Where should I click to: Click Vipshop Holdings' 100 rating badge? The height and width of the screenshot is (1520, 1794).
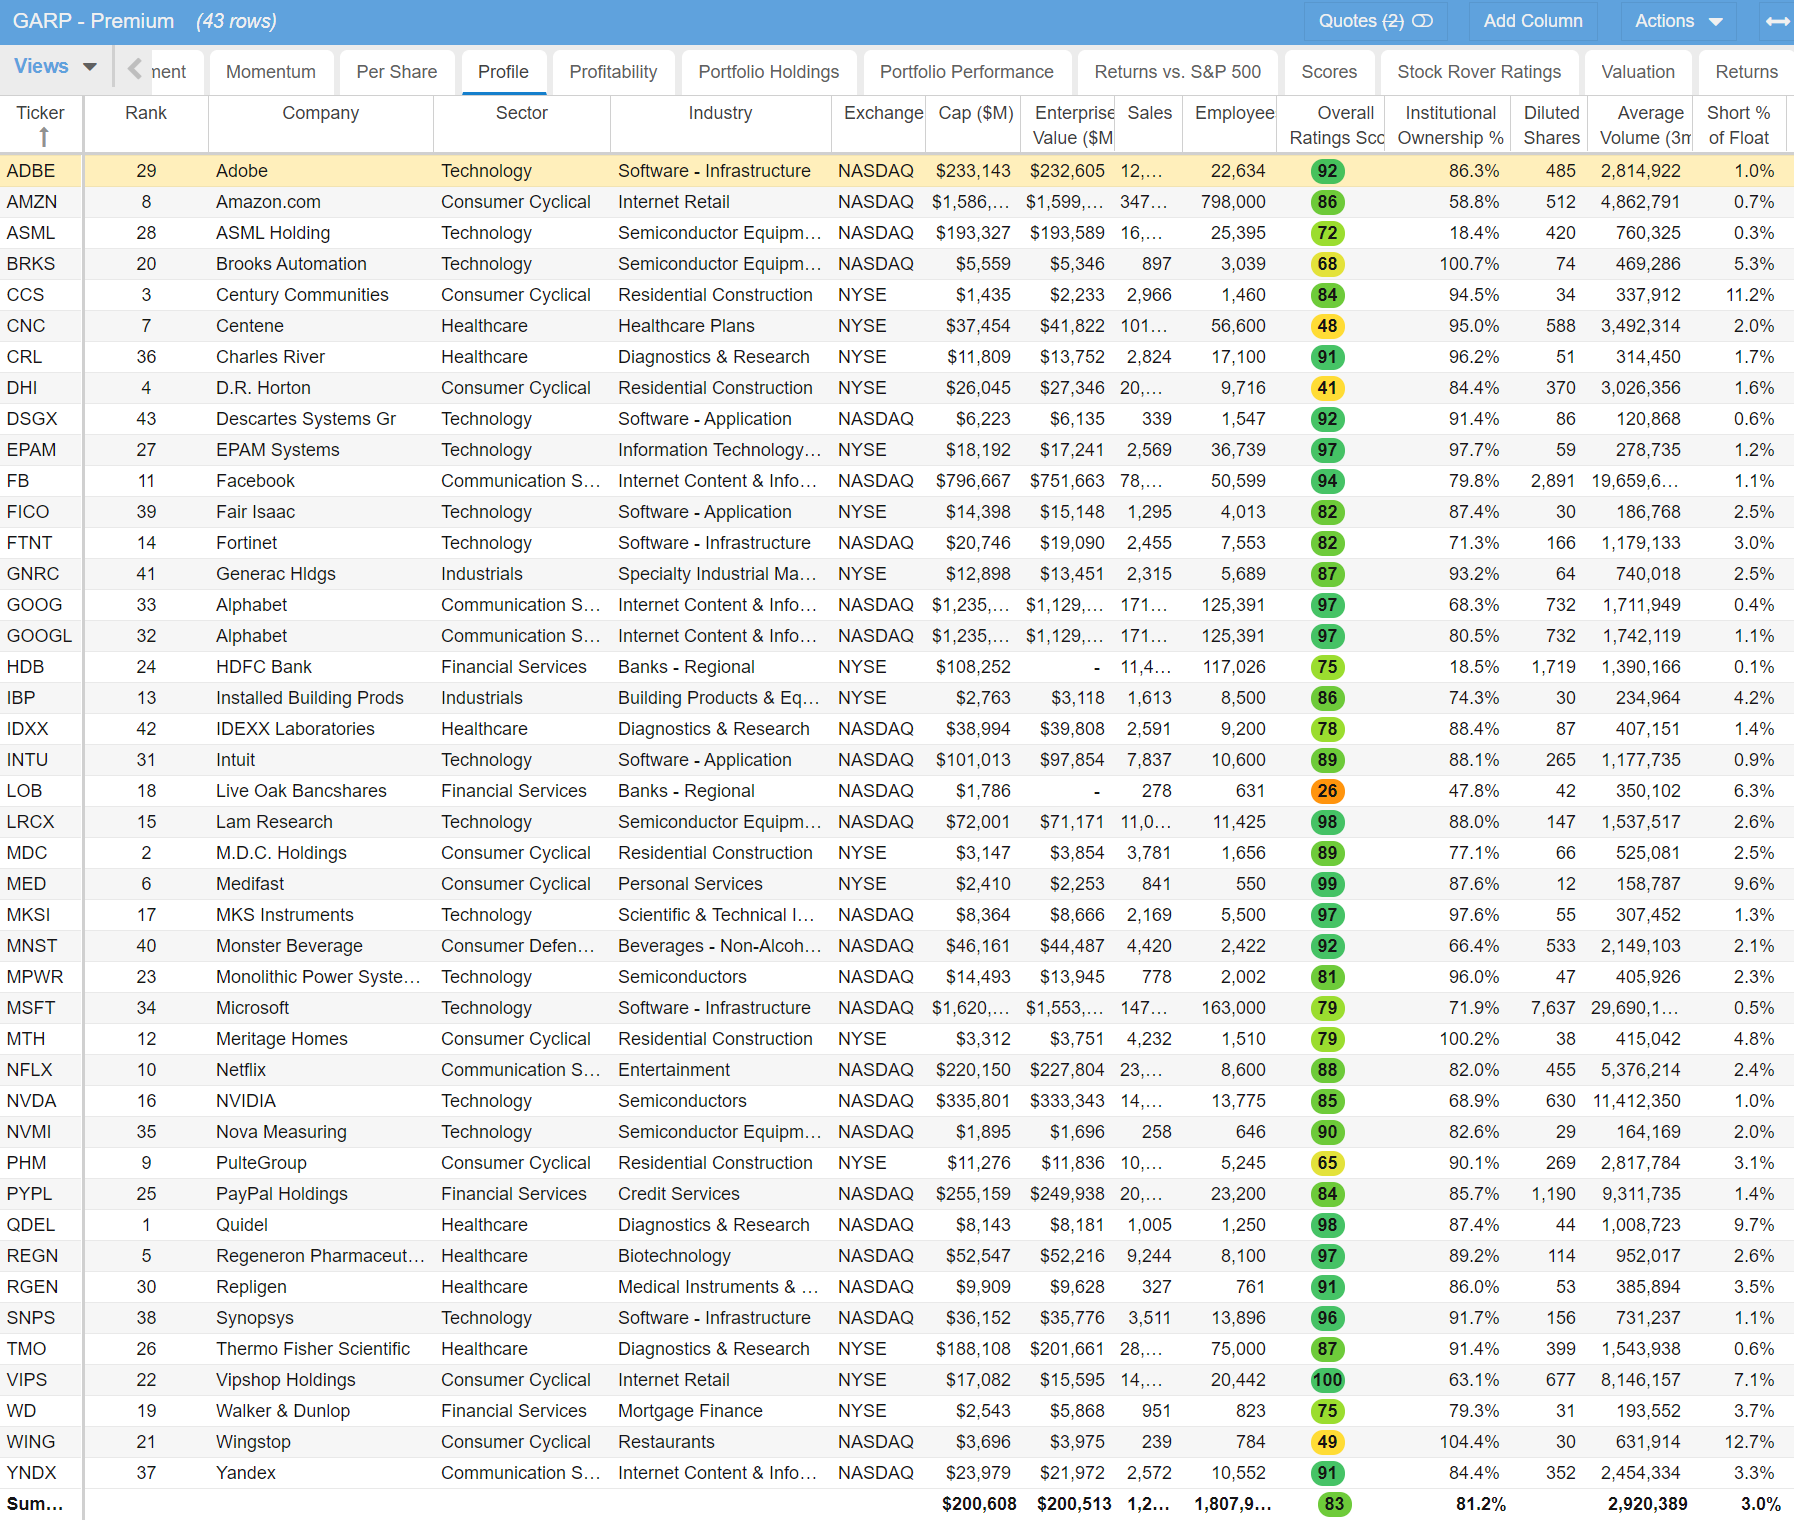pyautogui.click(x=1327, y=1380)
